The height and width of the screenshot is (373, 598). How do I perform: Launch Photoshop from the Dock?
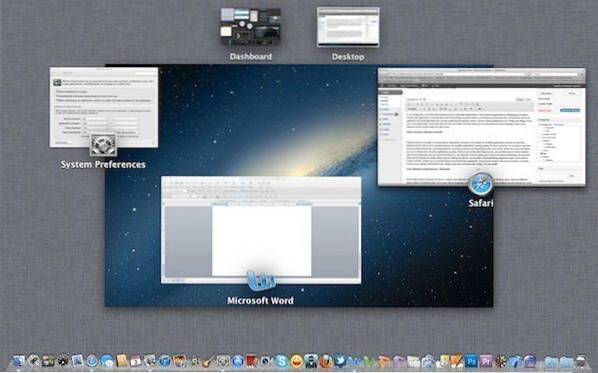coord(471,361)
